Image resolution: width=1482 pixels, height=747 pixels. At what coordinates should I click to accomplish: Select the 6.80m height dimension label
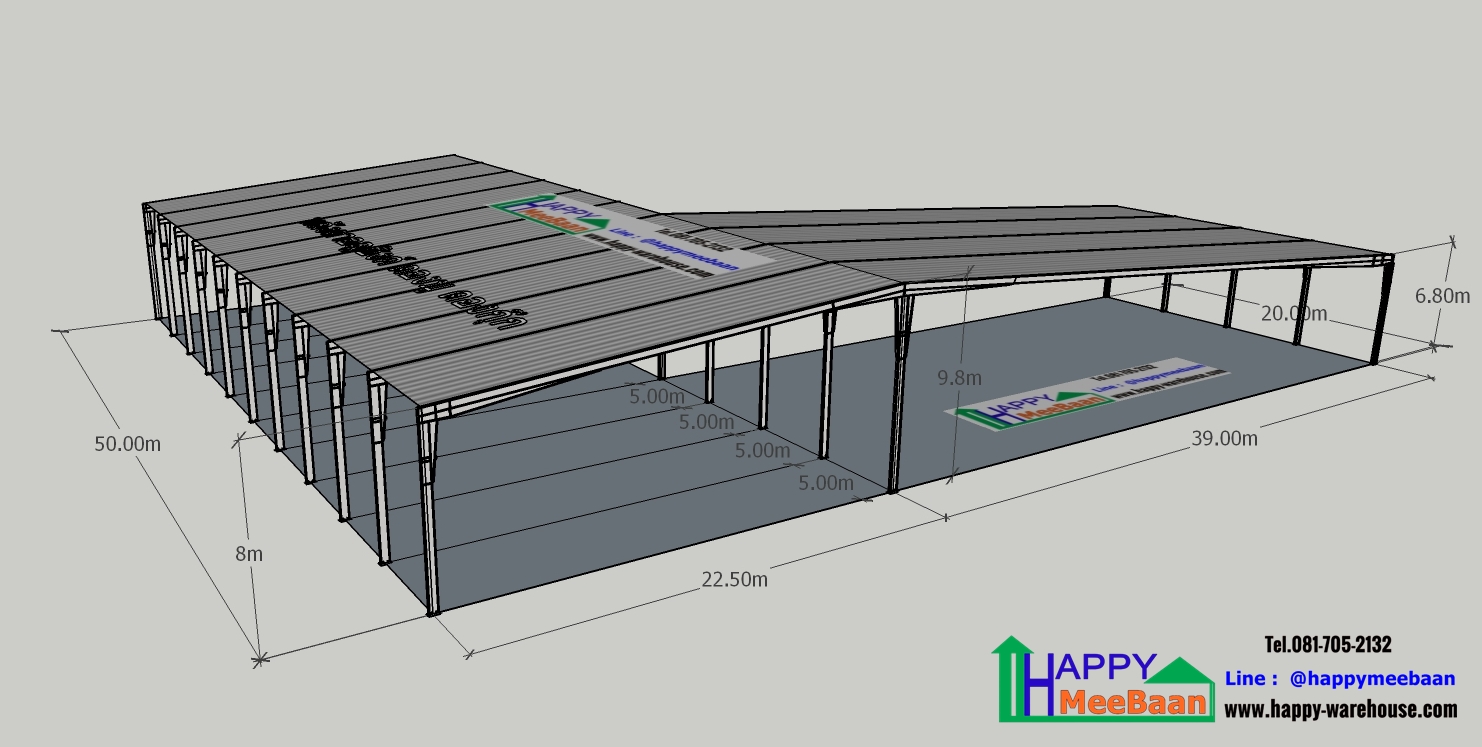click(1442, 295)
